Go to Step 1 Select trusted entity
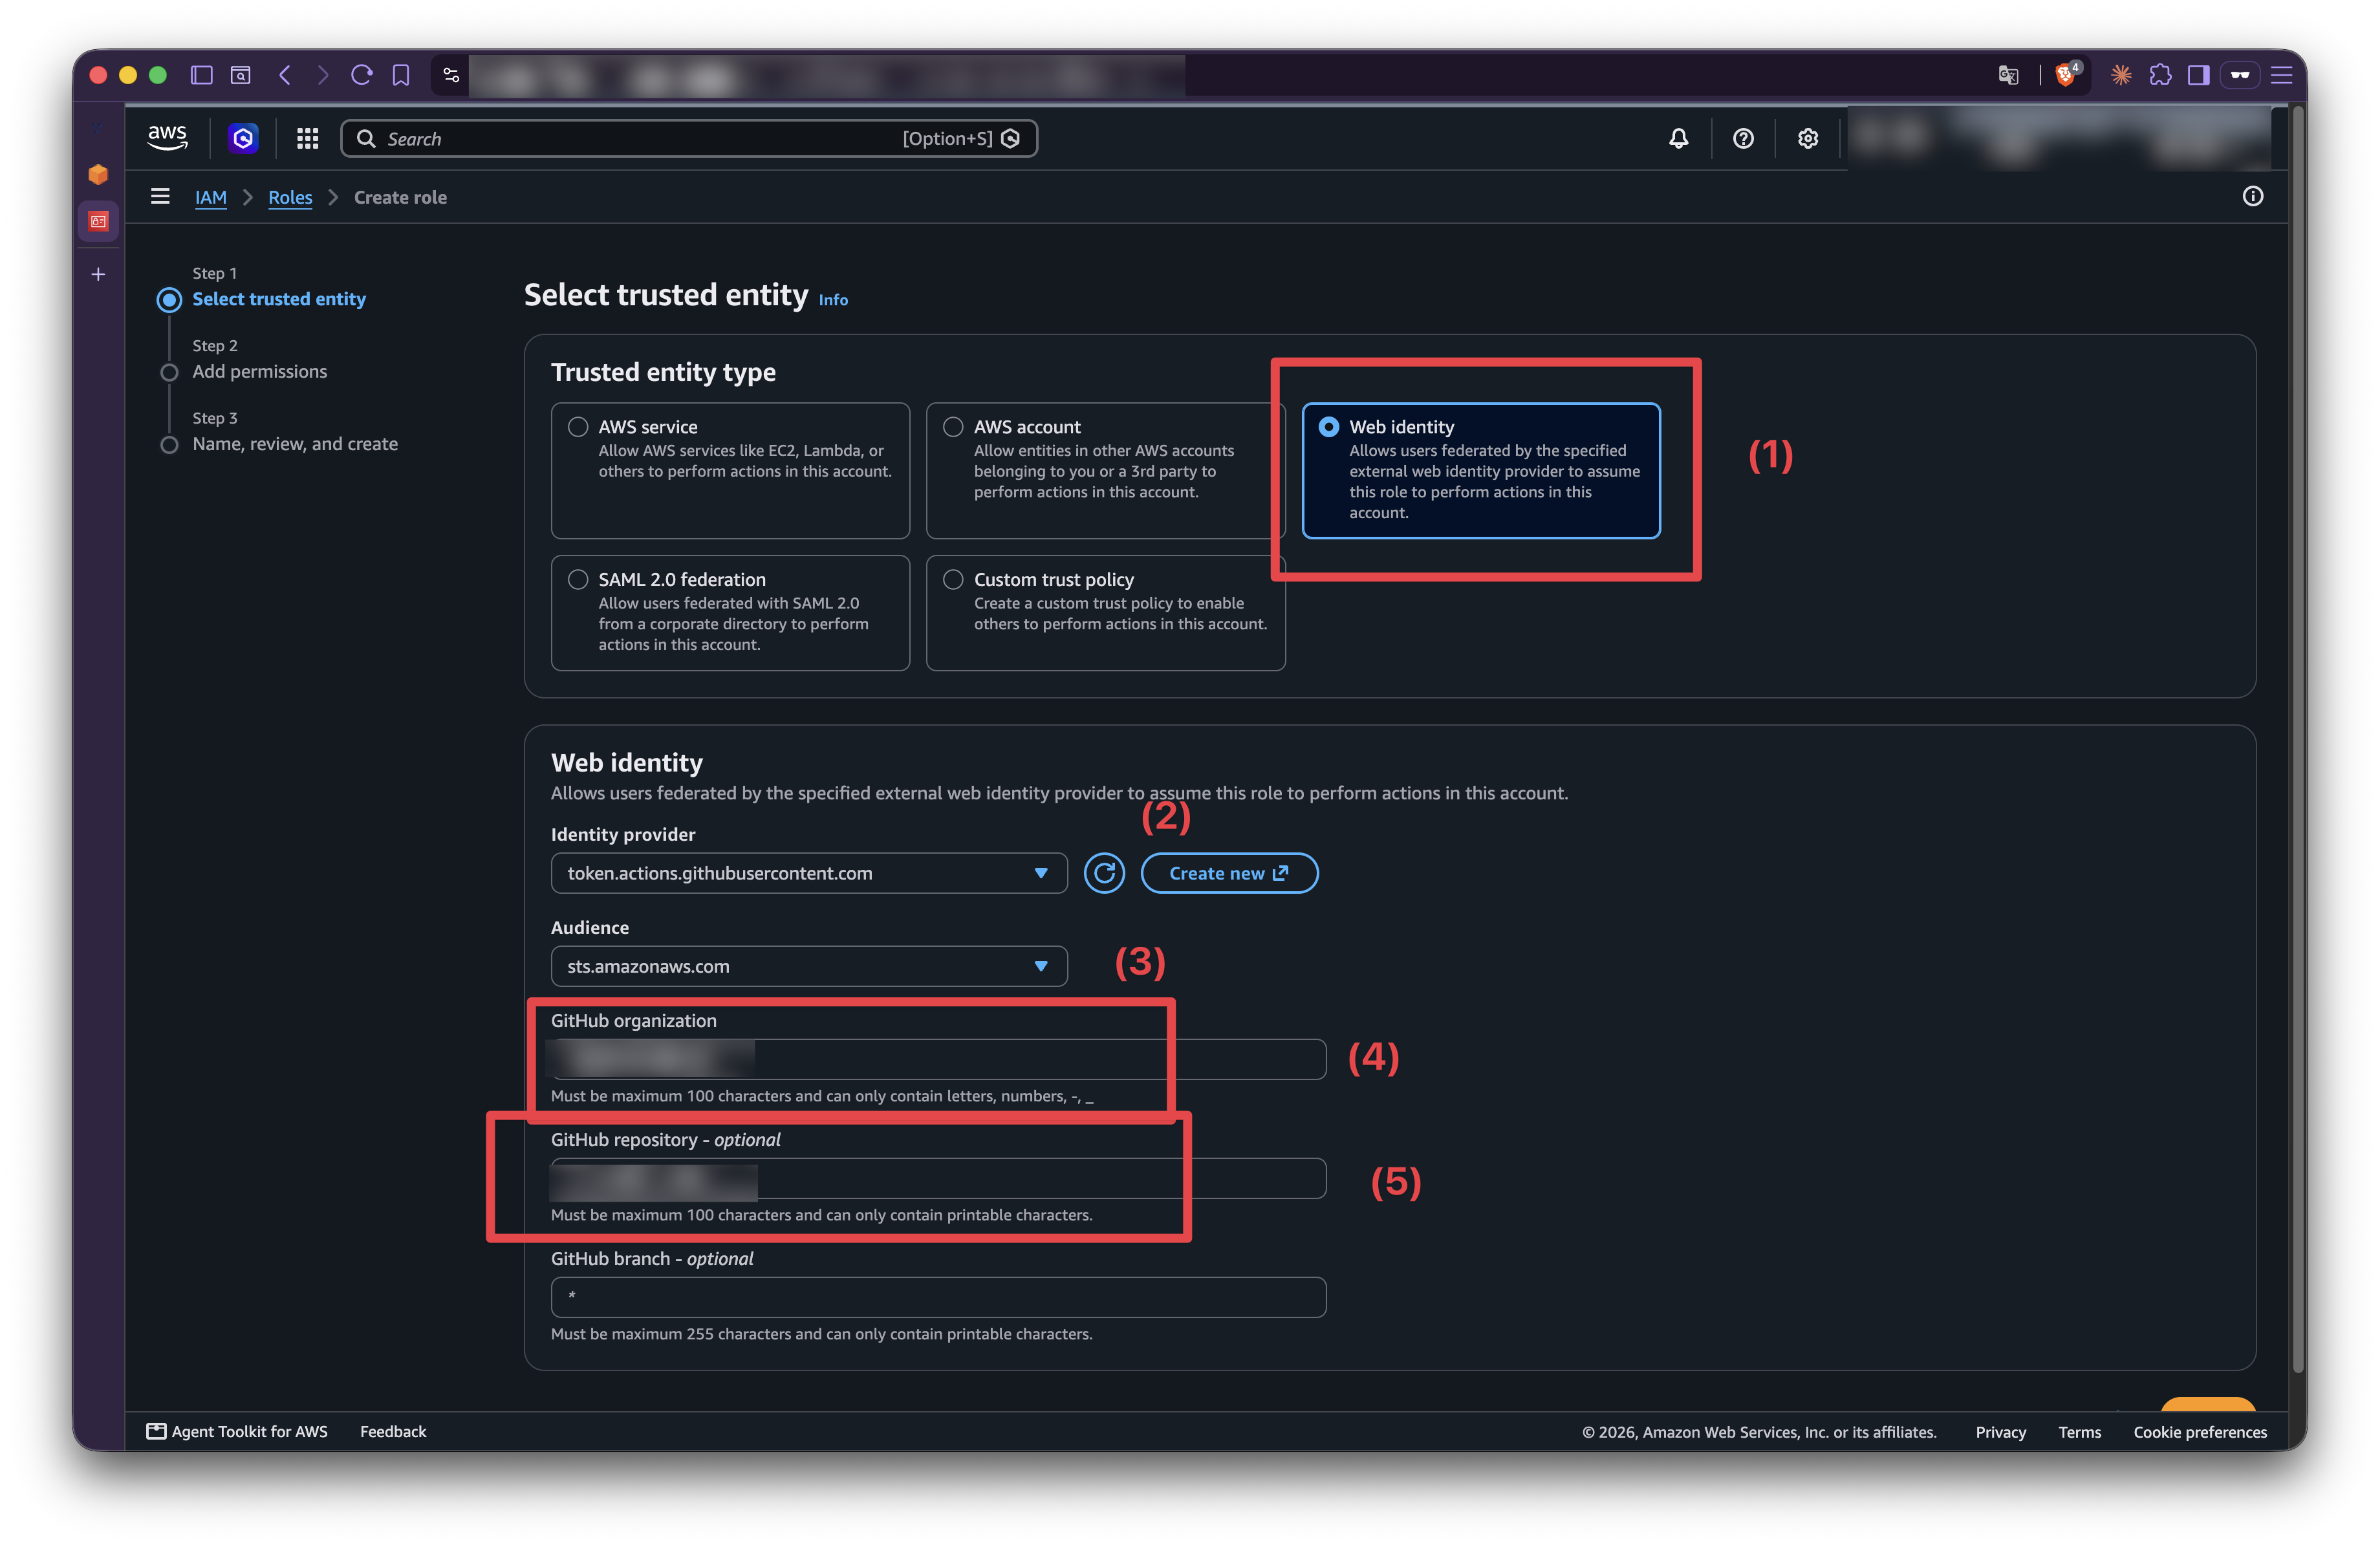The width and height of the screenshot is (2380, 1547). (279, 299)
